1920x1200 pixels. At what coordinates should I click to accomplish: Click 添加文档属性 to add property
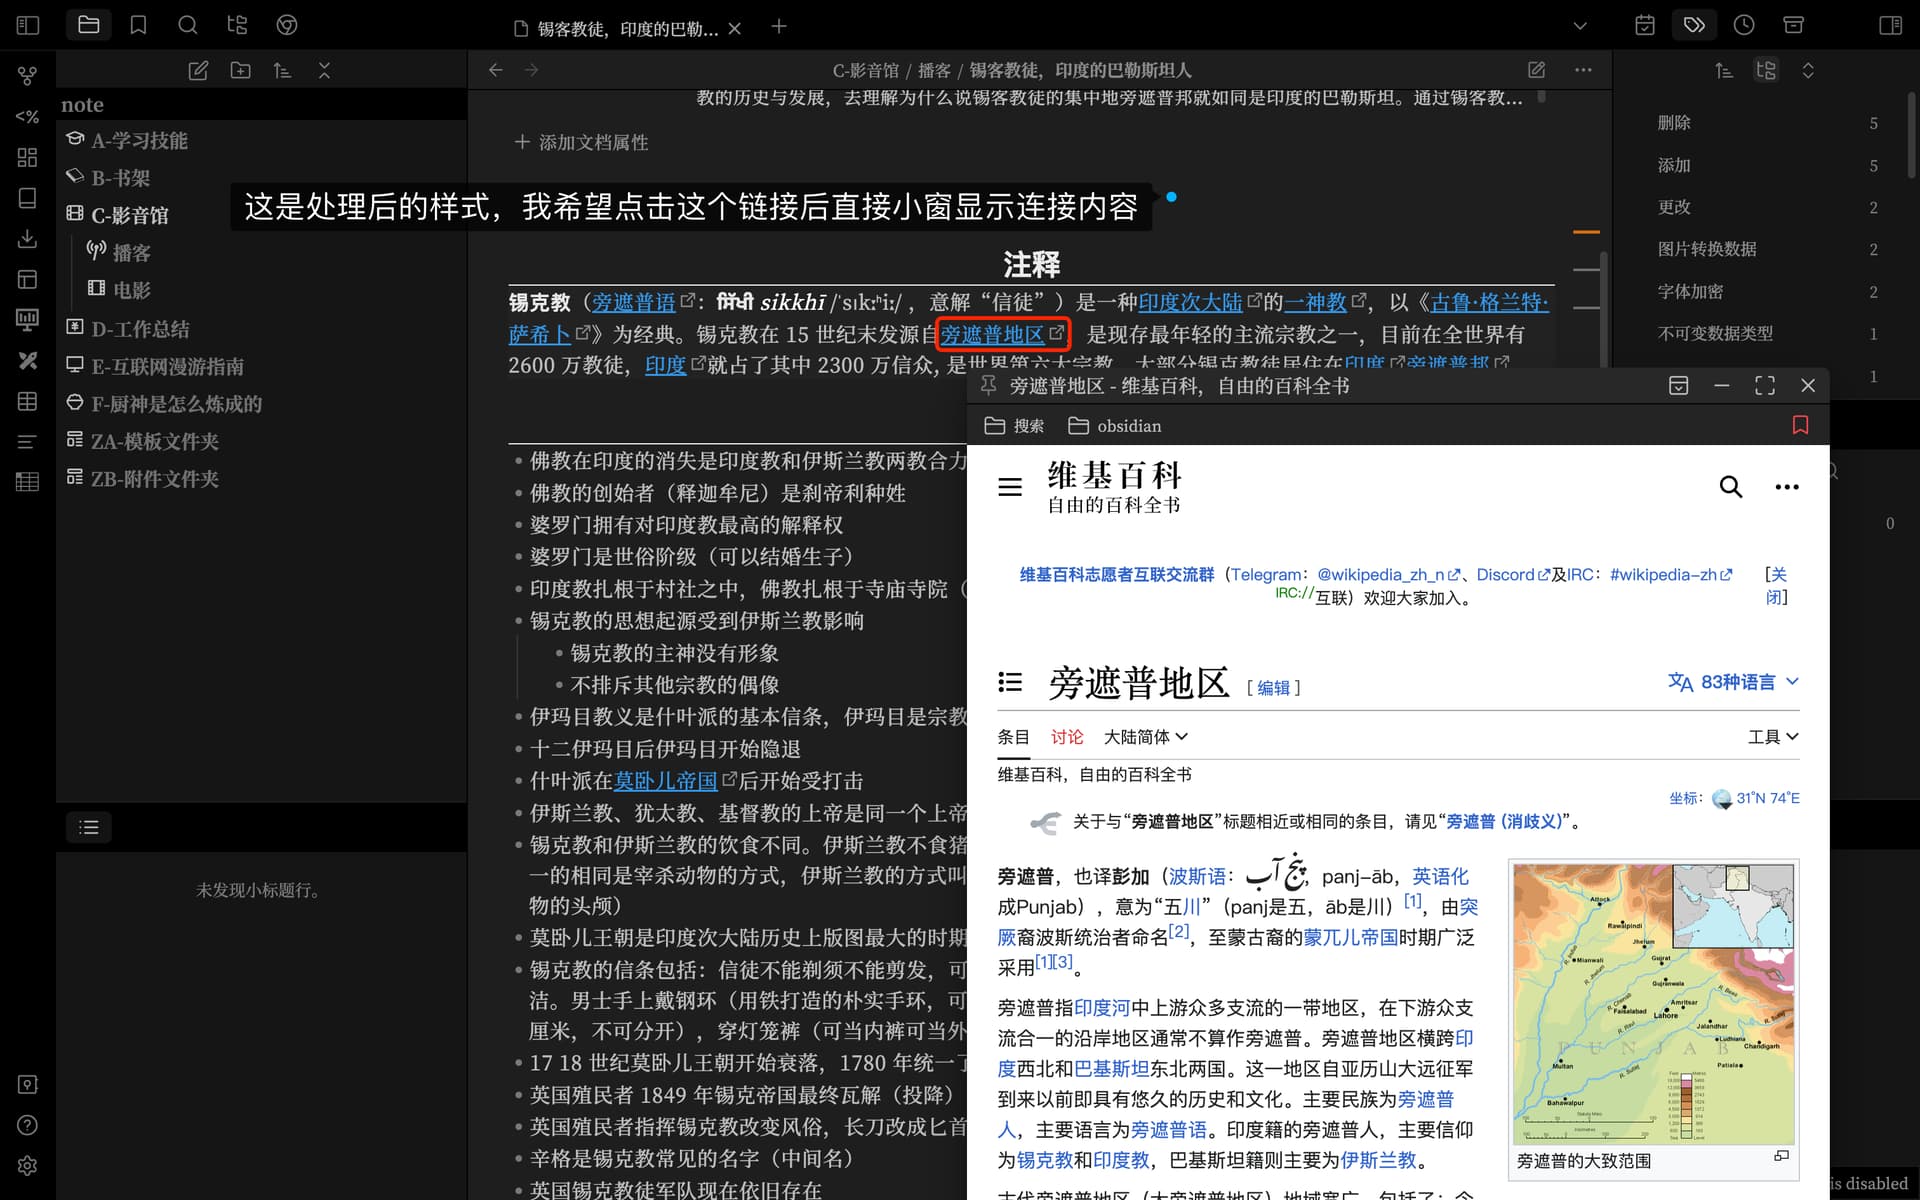click(x=582, y=142)
